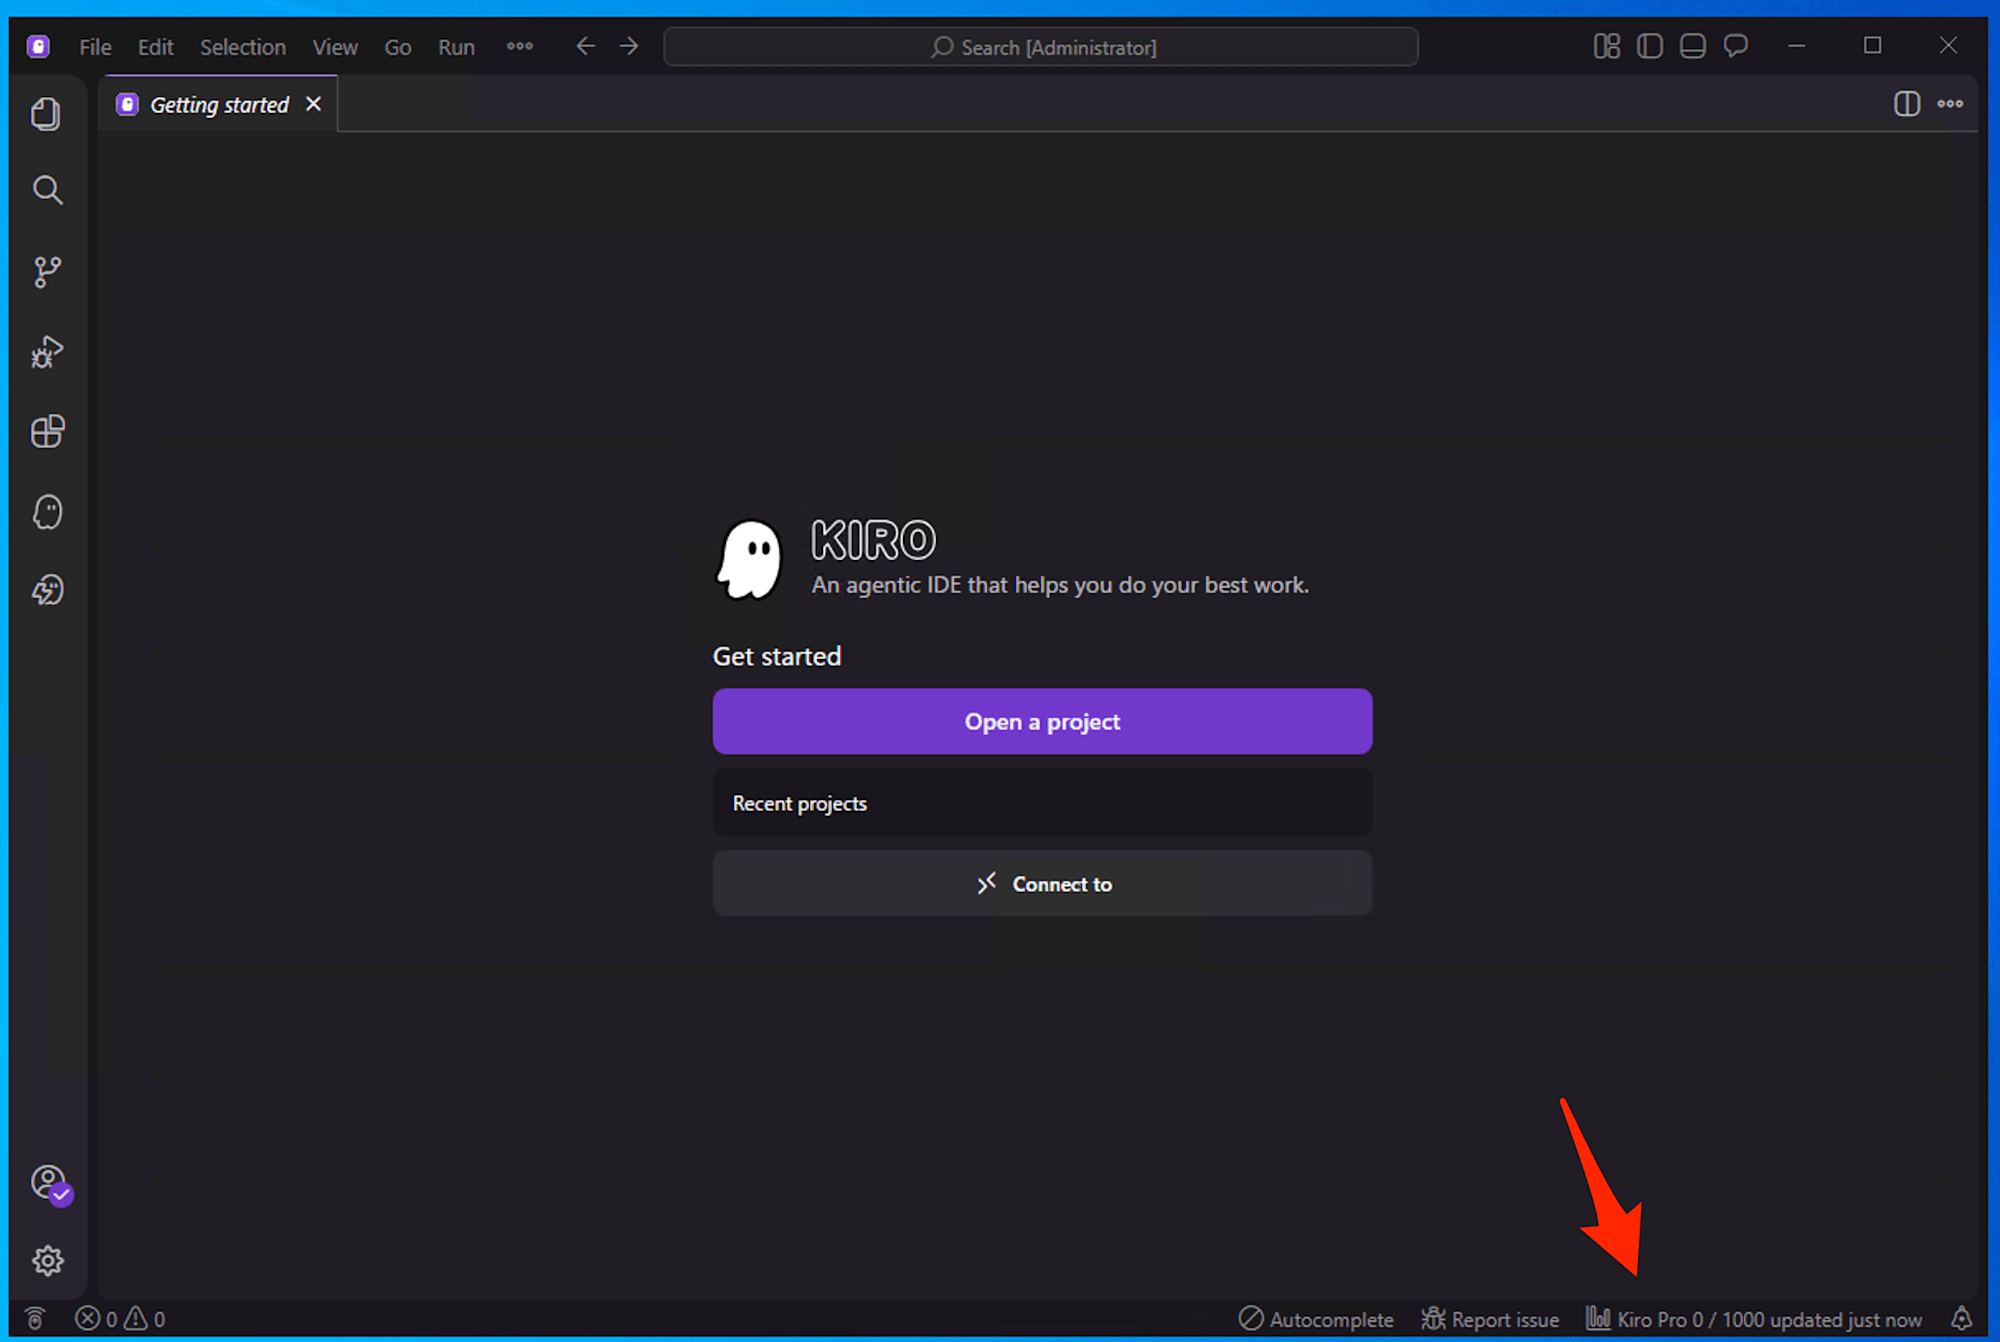
Task: Expand the hidden menu bar items
Action: pyautogui.click(x=520, y=46)
